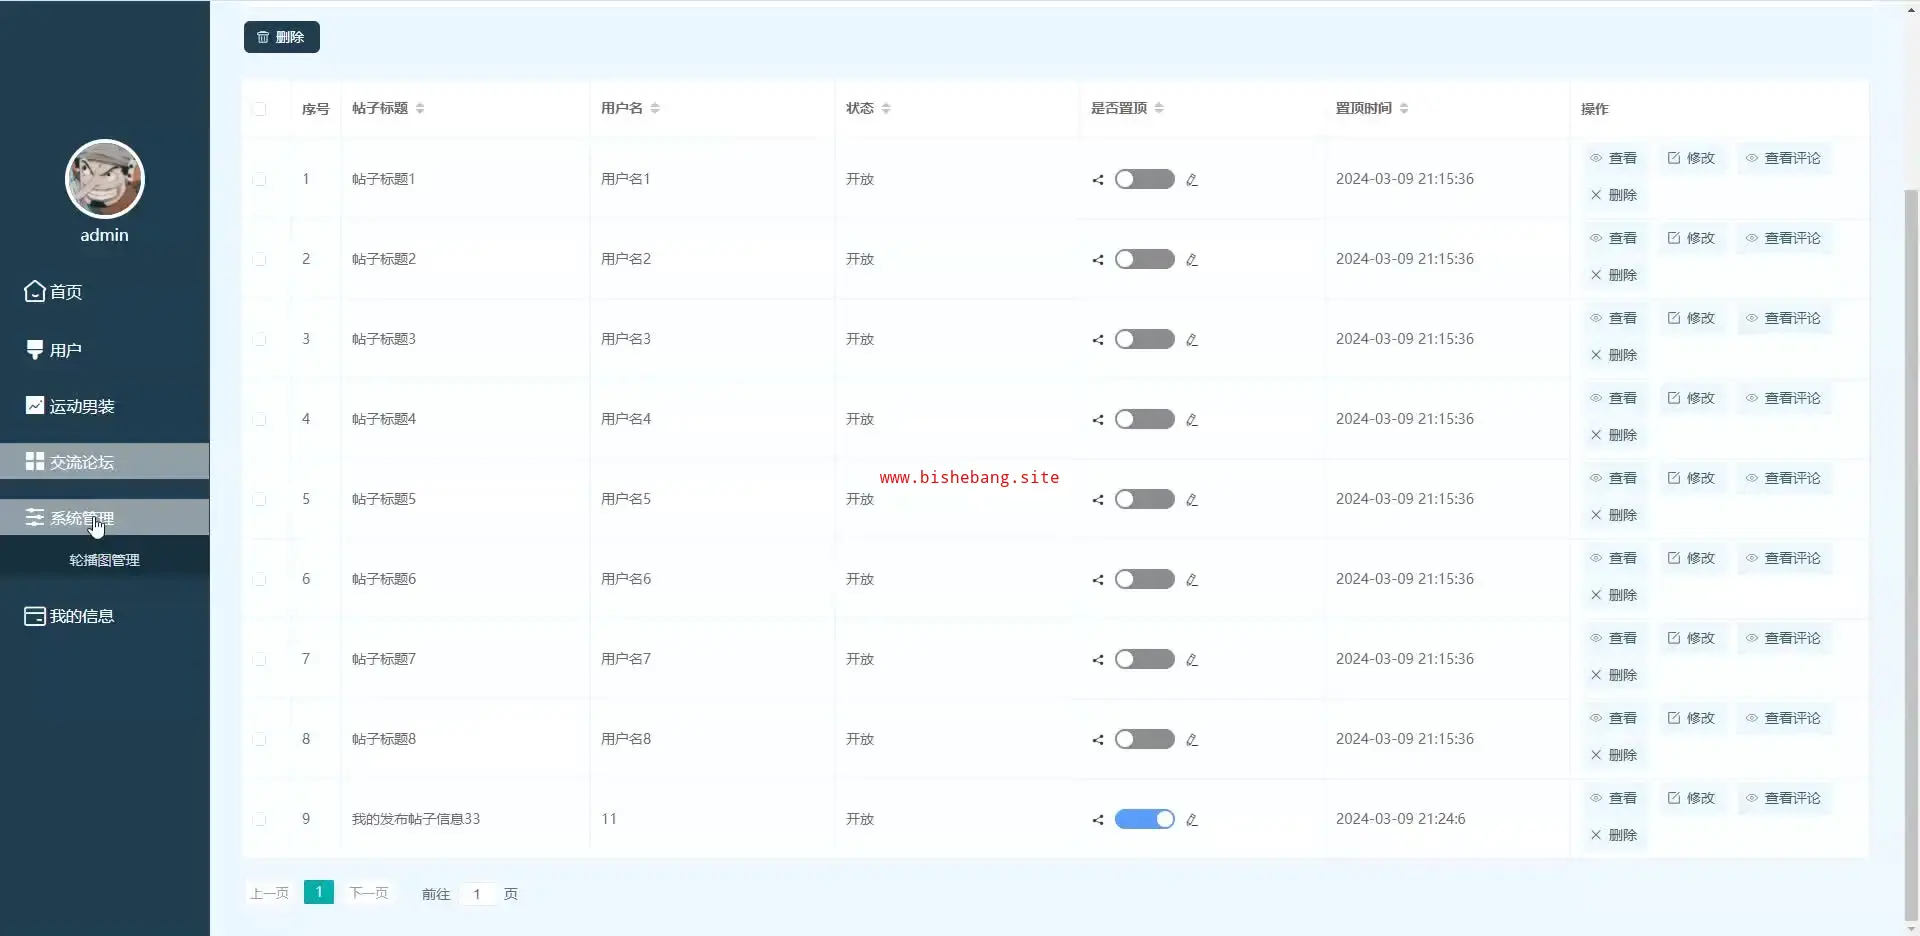Select the checkbox for row 帖子标题5
The width and height of the screenshot is (1920, 936).
(260, 499)
